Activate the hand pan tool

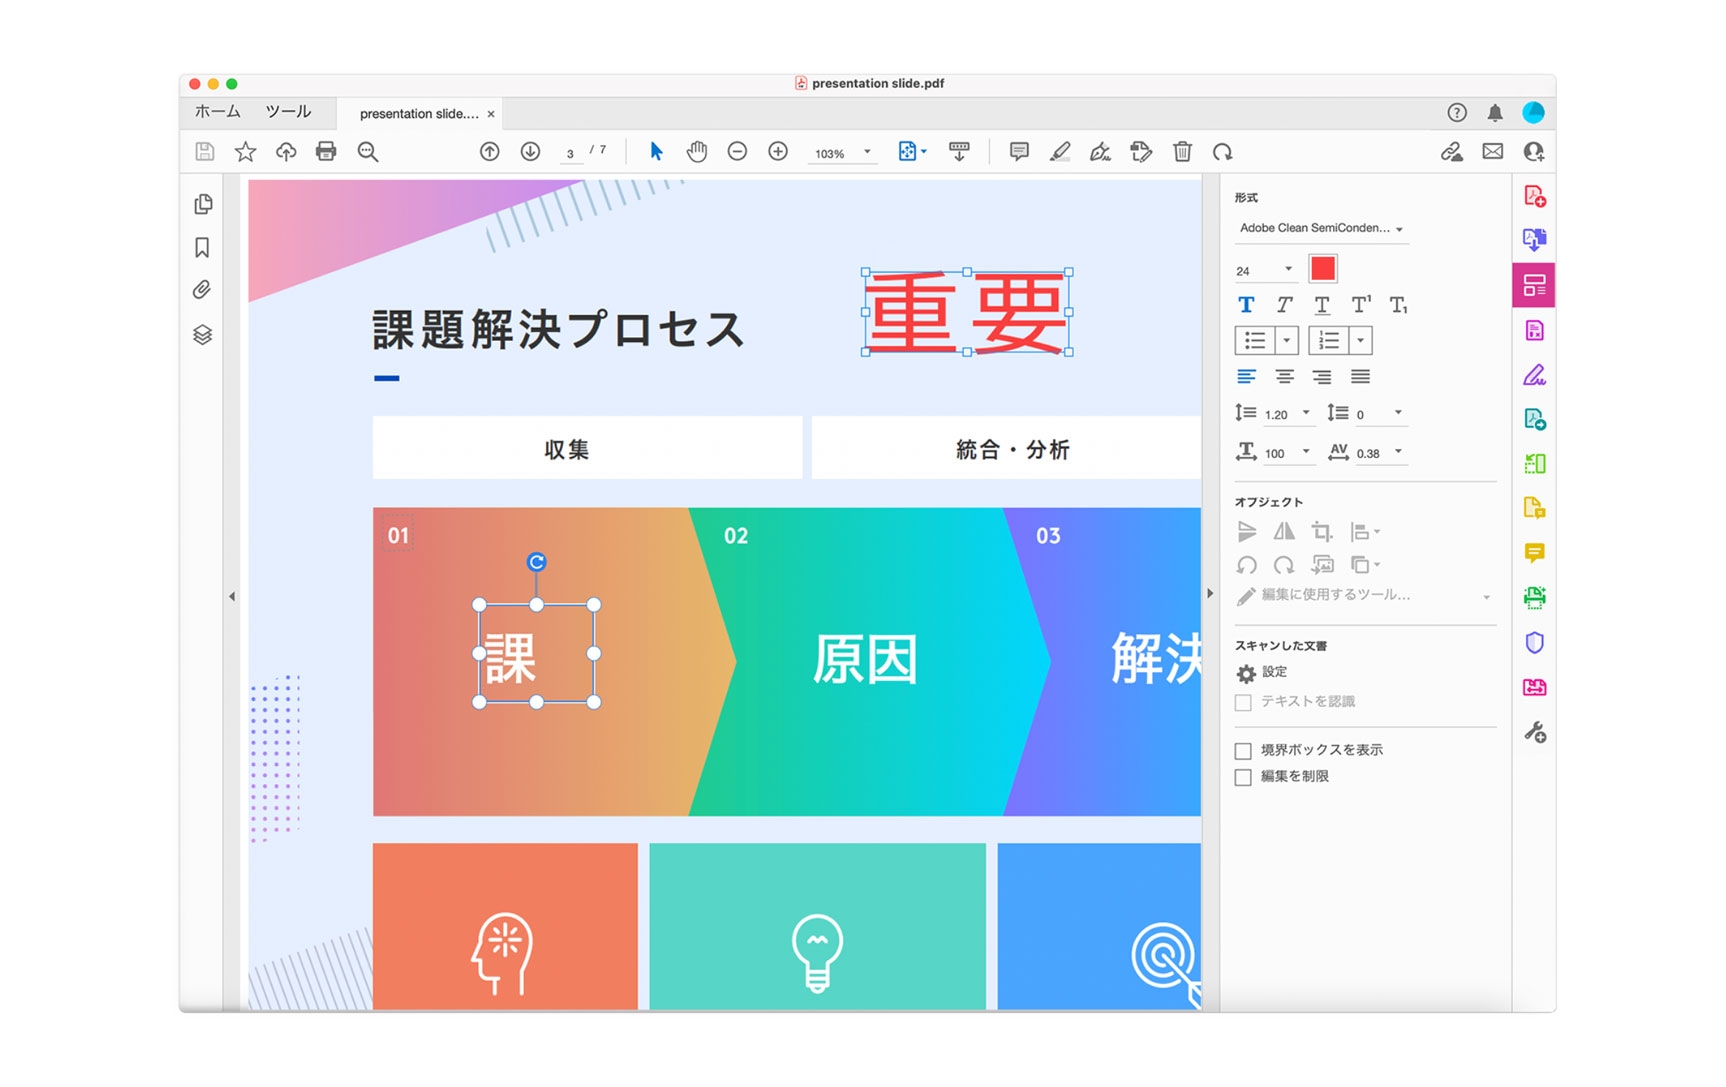(x=697, y=152)
